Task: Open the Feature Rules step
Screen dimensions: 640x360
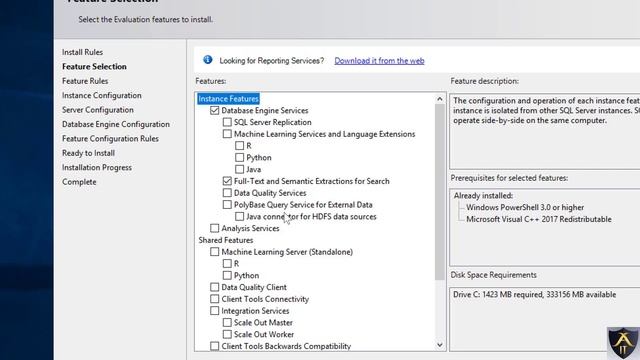Action: click(85, 81)
